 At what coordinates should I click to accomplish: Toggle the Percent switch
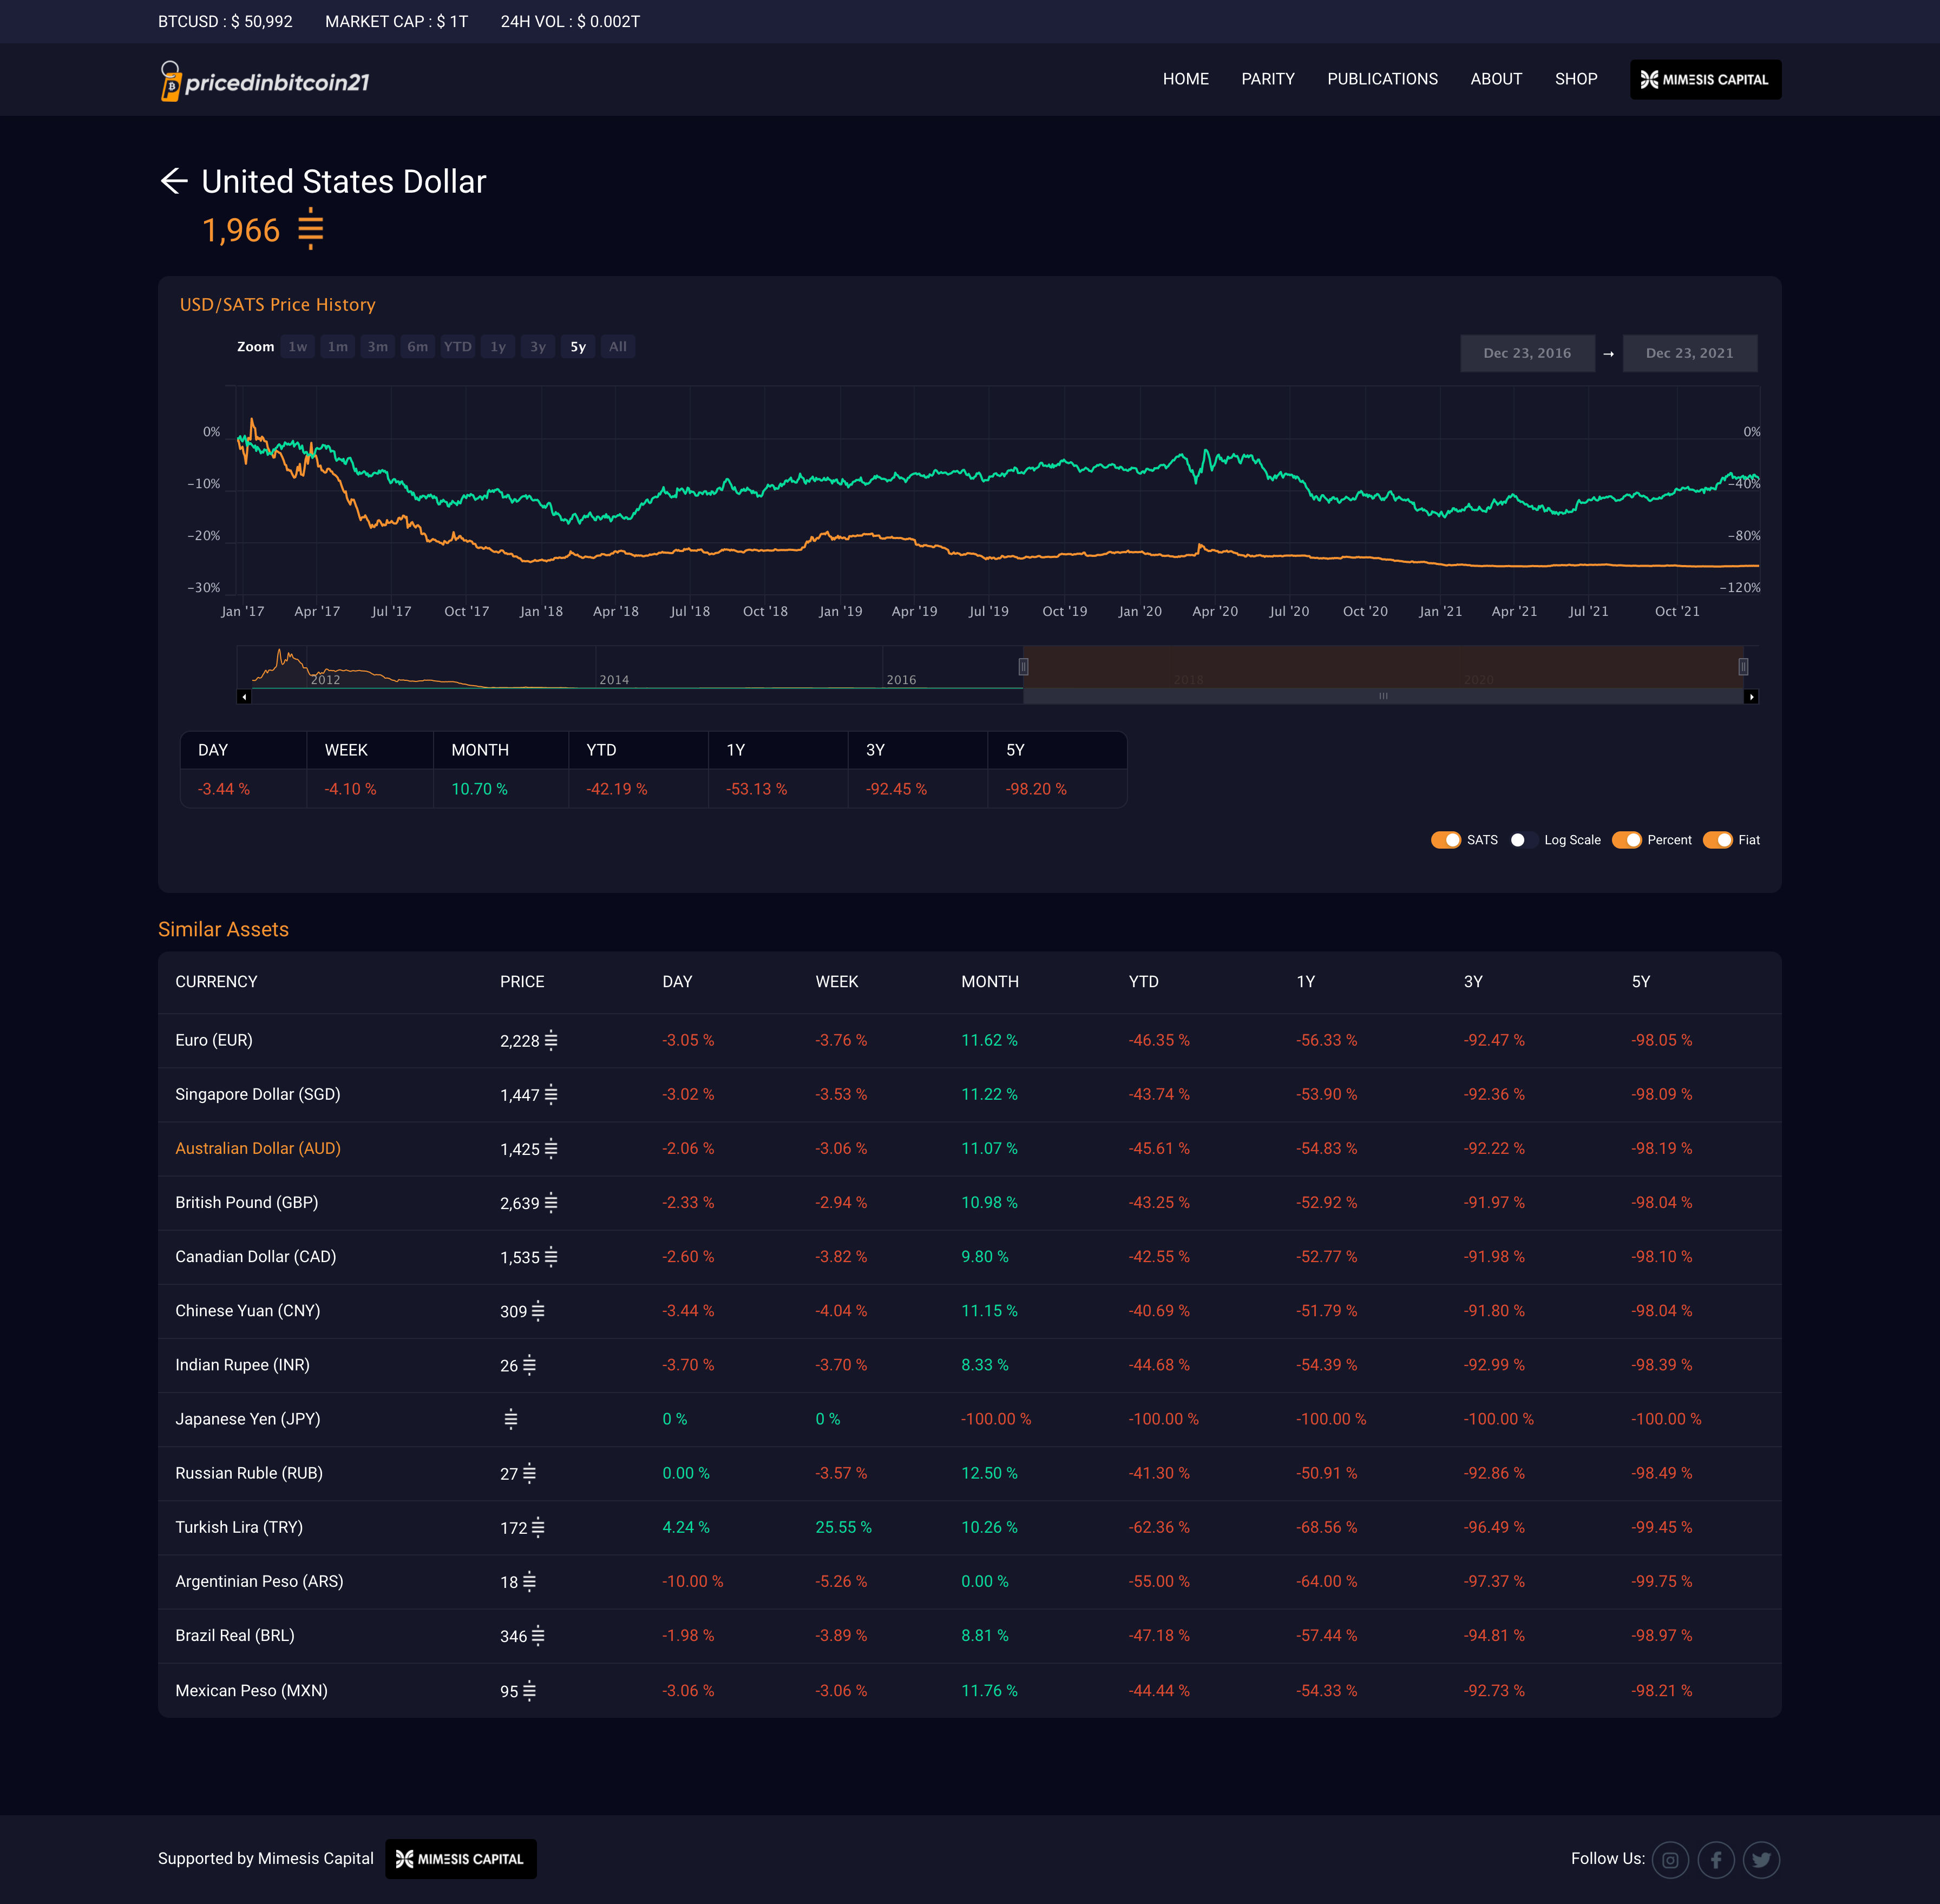[1627, 840]
